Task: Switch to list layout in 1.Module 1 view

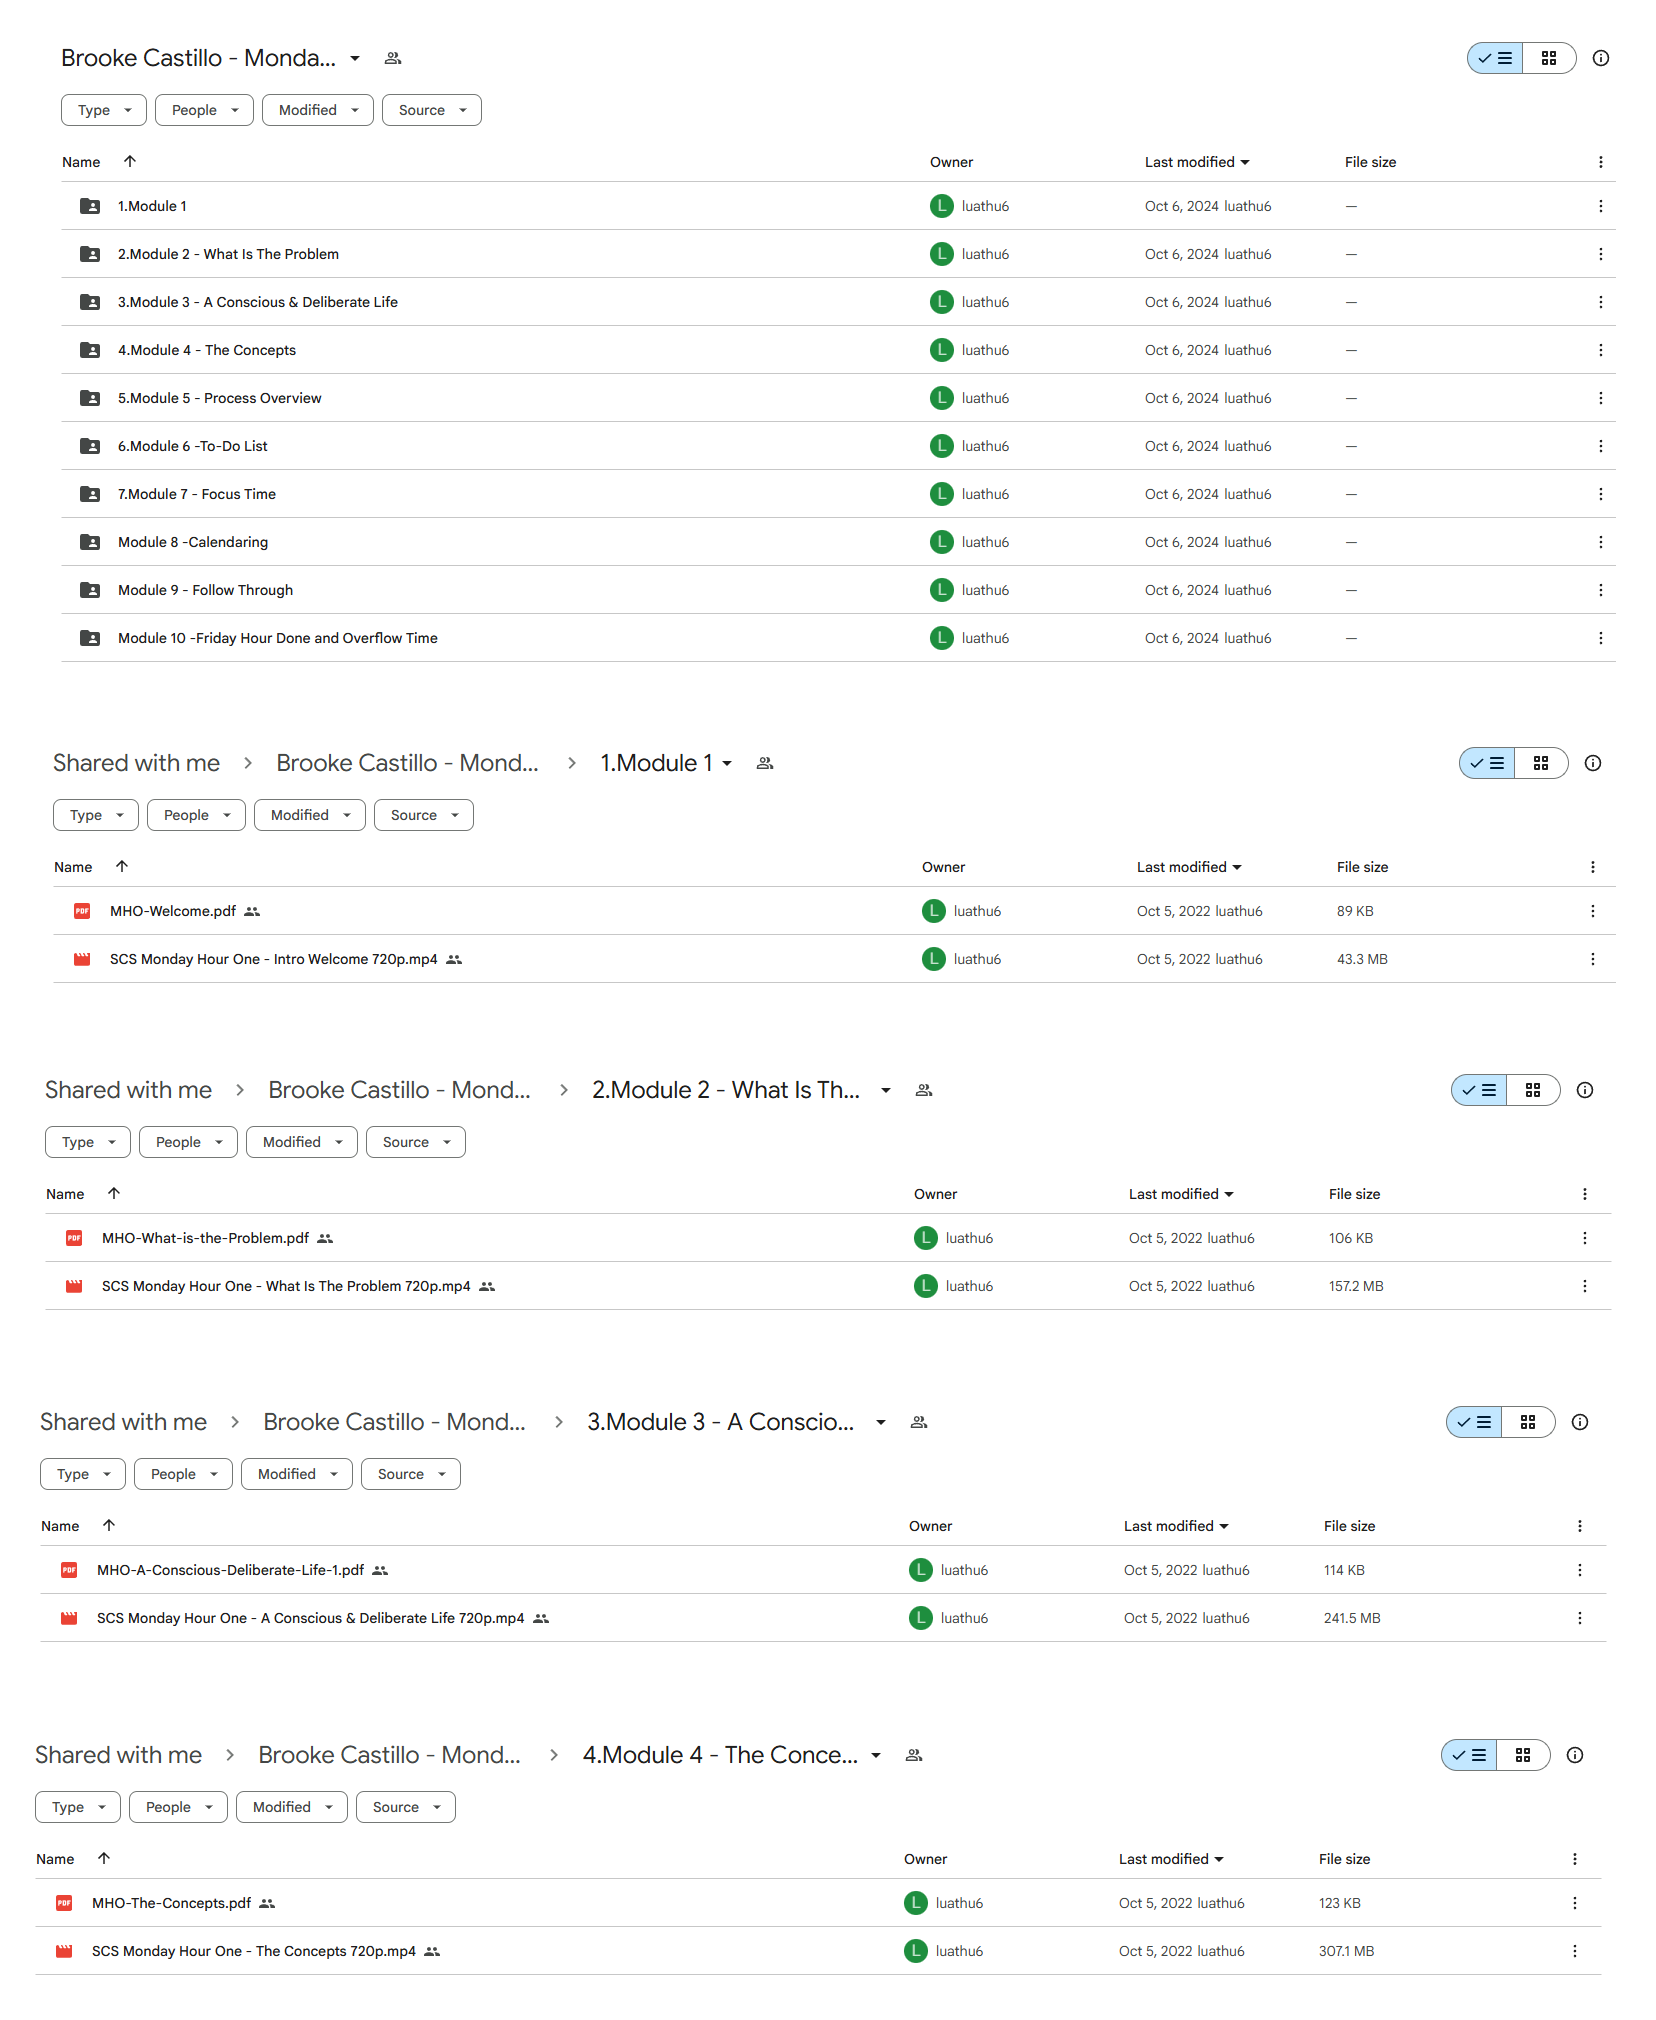Action: tap(1487, 763)
